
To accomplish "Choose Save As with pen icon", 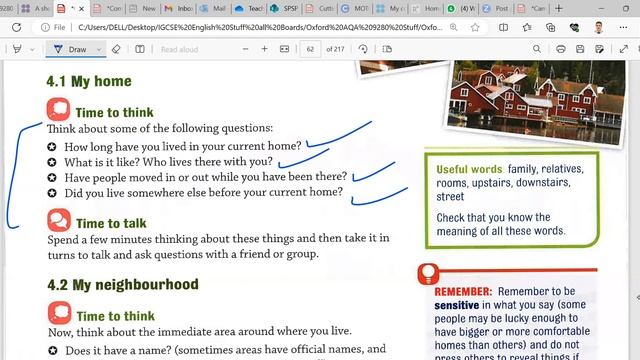I will [x=599, y=49].
